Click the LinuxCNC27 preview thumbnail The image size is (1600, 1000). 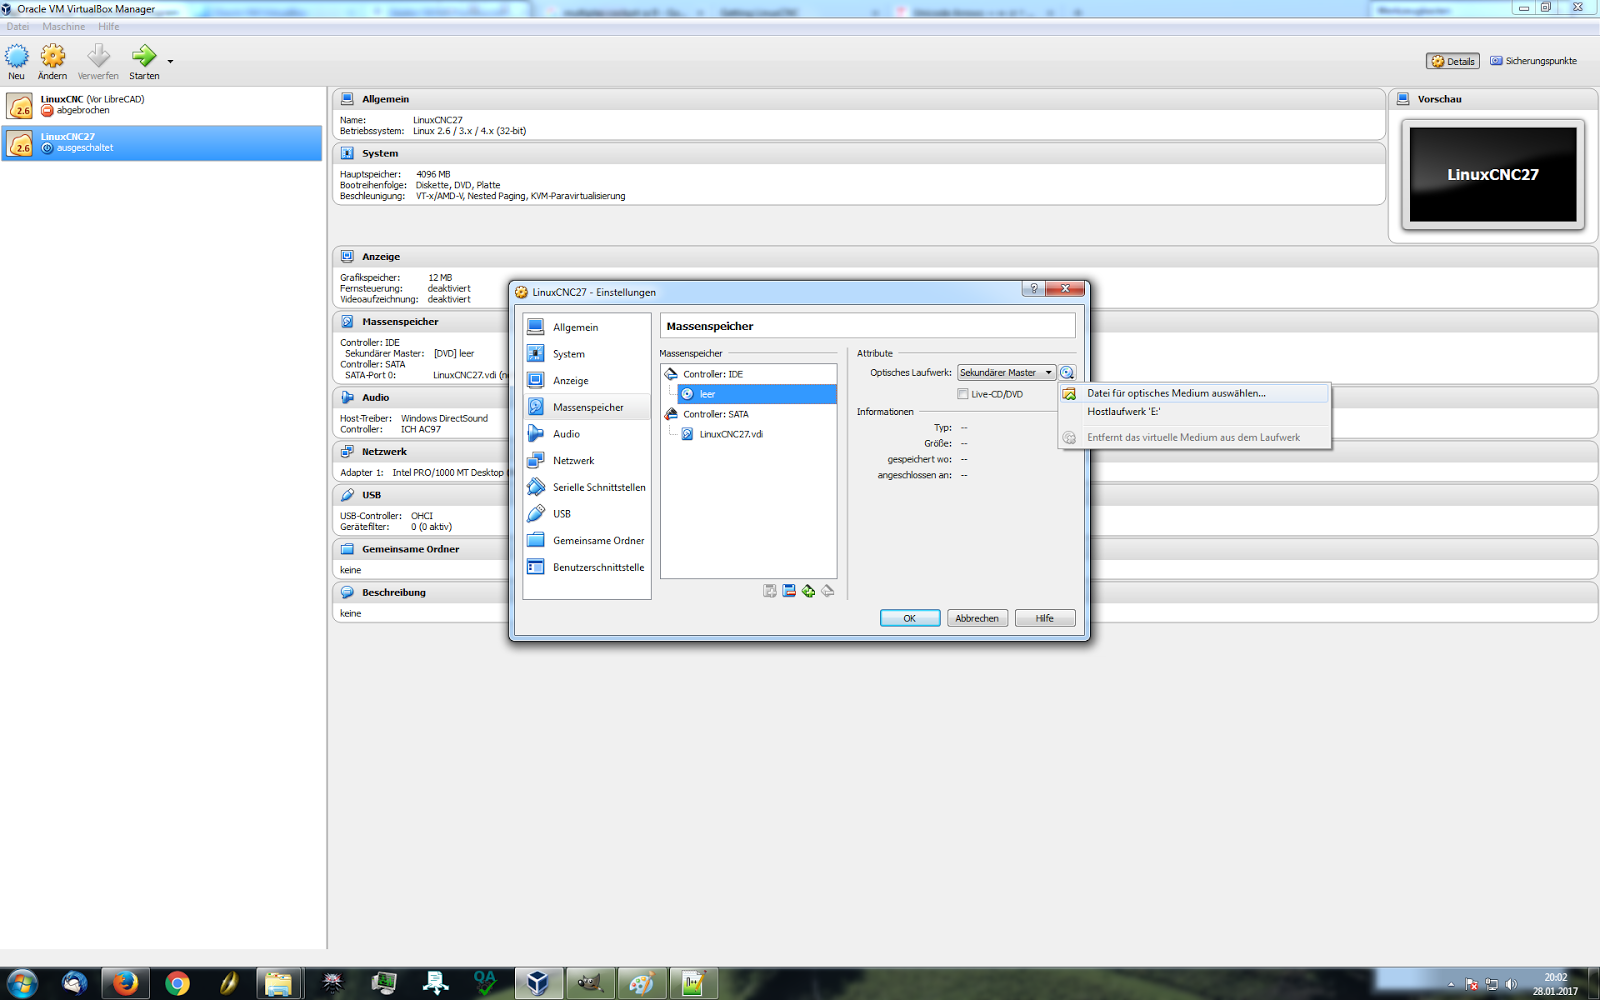click(1493, 175)
